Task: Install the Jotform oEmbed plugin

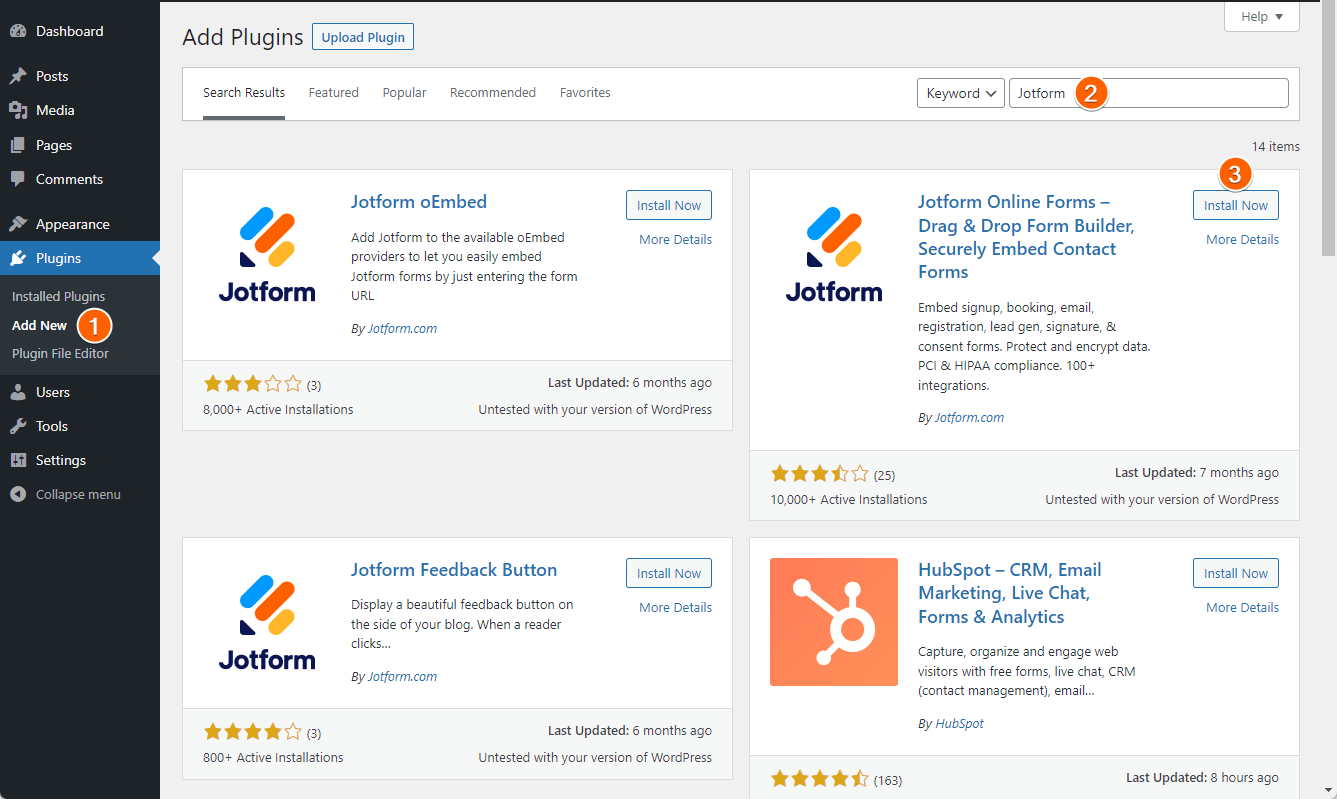Action: [x=669, y=205]
